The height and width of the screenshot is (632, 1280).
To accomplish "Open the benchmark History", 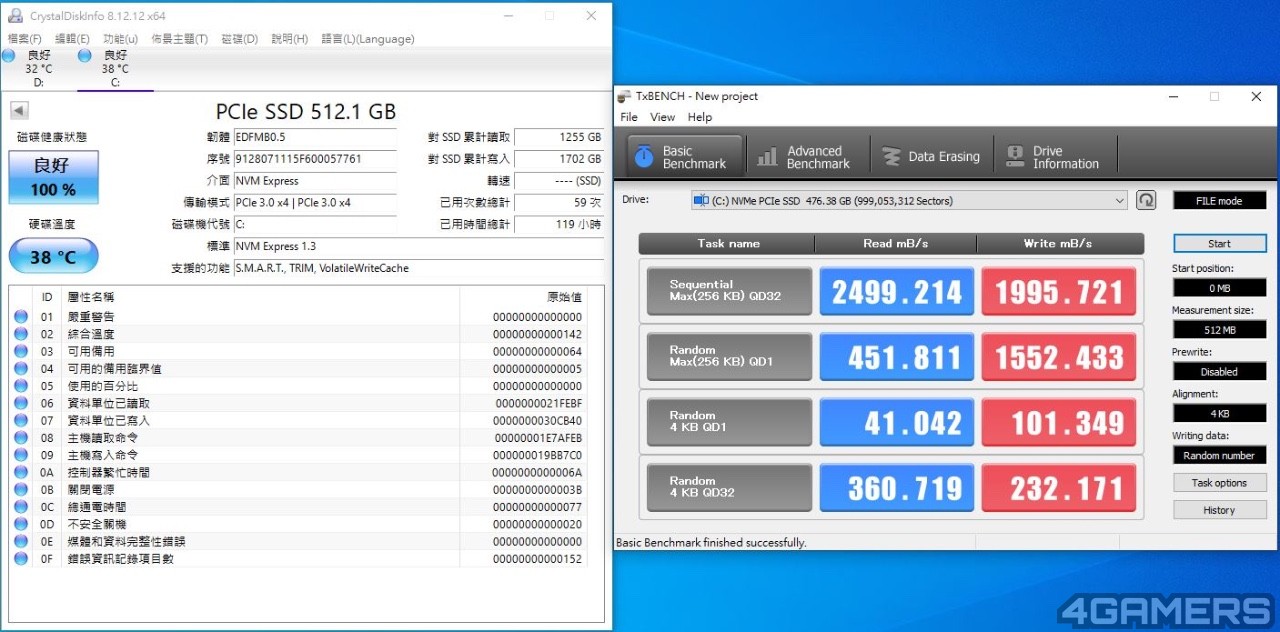I will click(x=1220, y=510).
